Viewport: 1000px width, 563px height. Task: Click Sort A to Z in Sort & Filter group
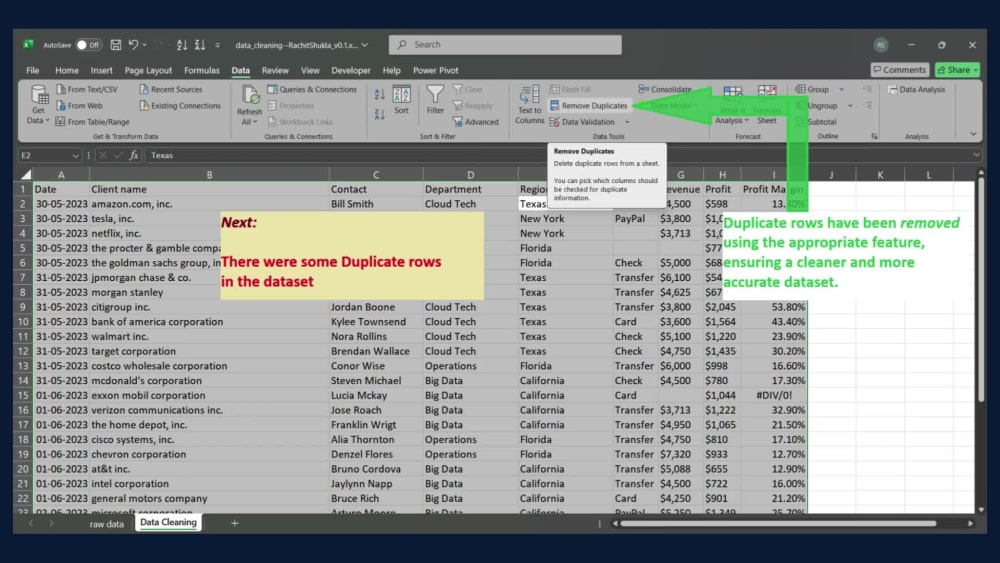[379, 94]
